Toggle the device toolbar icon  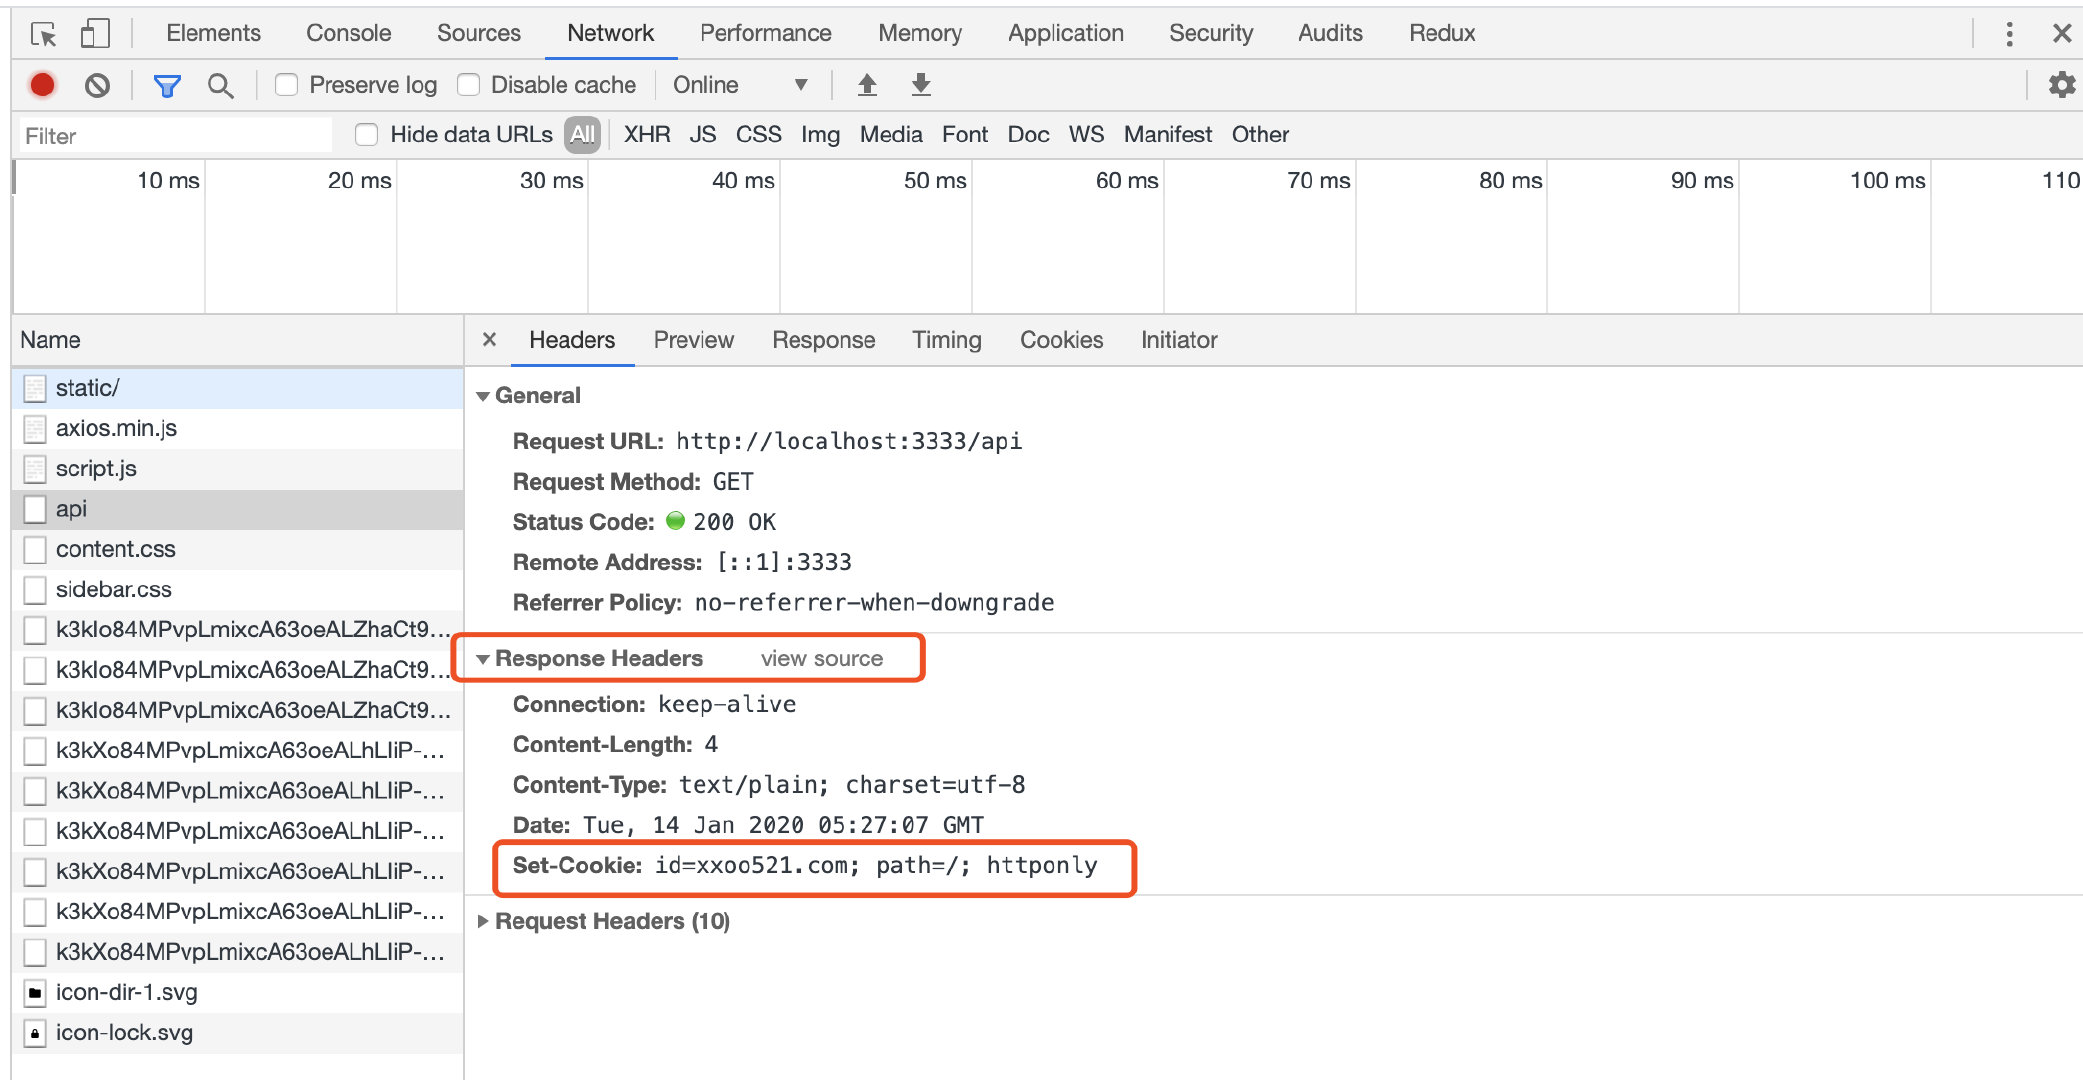pyautogui.click(x=95, y=34)
